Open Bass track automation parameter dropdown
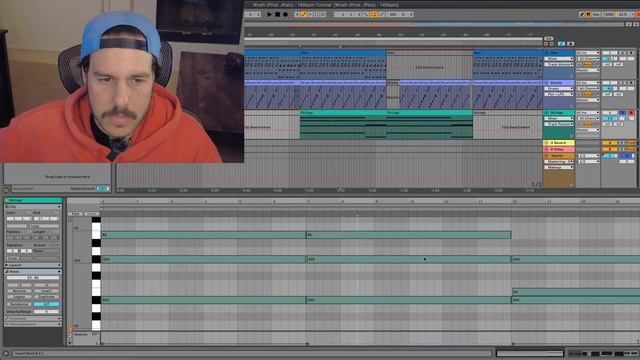640x360 pixels. [559, 64]
